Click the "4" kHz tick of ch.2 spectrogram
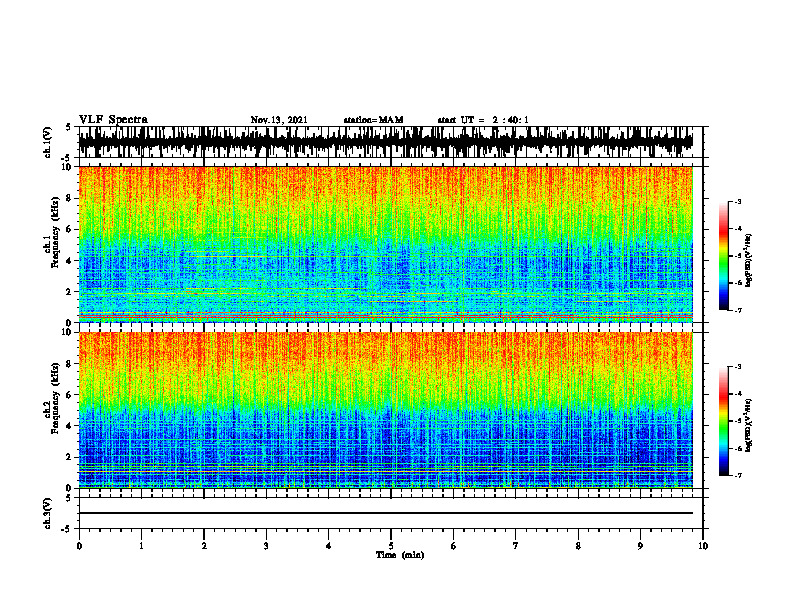Screen dimensions: 792x612 [x=70, y=426]
